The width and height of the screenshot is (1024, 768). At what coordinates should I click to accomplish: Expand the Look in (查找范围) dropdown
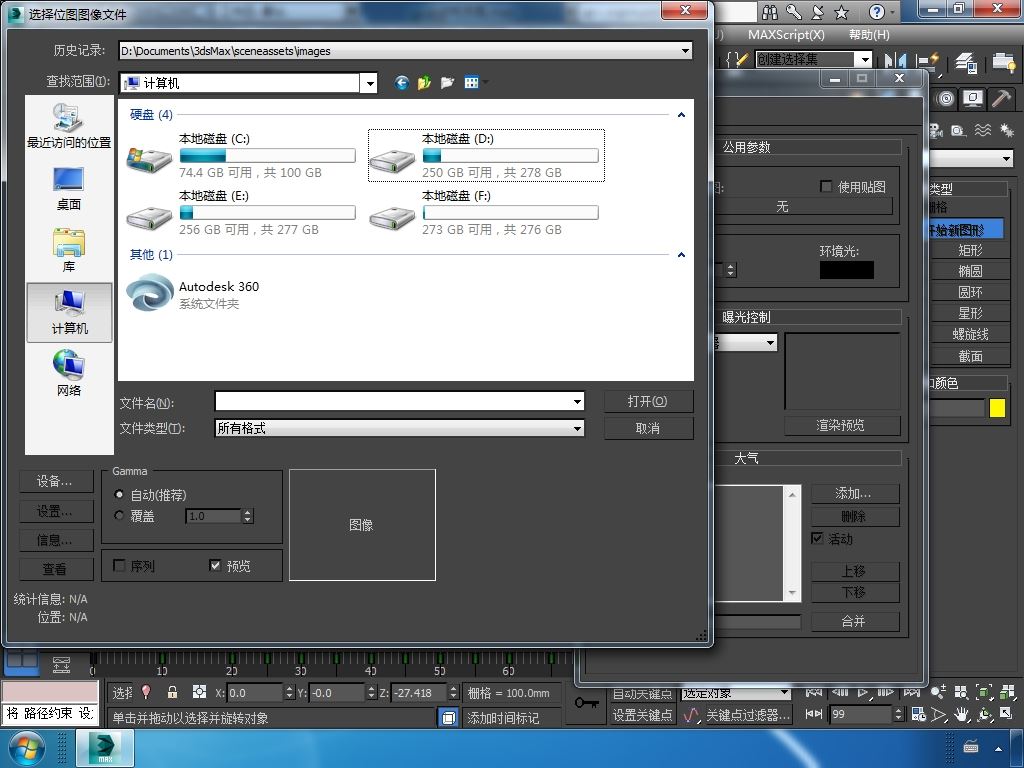pyautogui.click(x=370, y=83)
